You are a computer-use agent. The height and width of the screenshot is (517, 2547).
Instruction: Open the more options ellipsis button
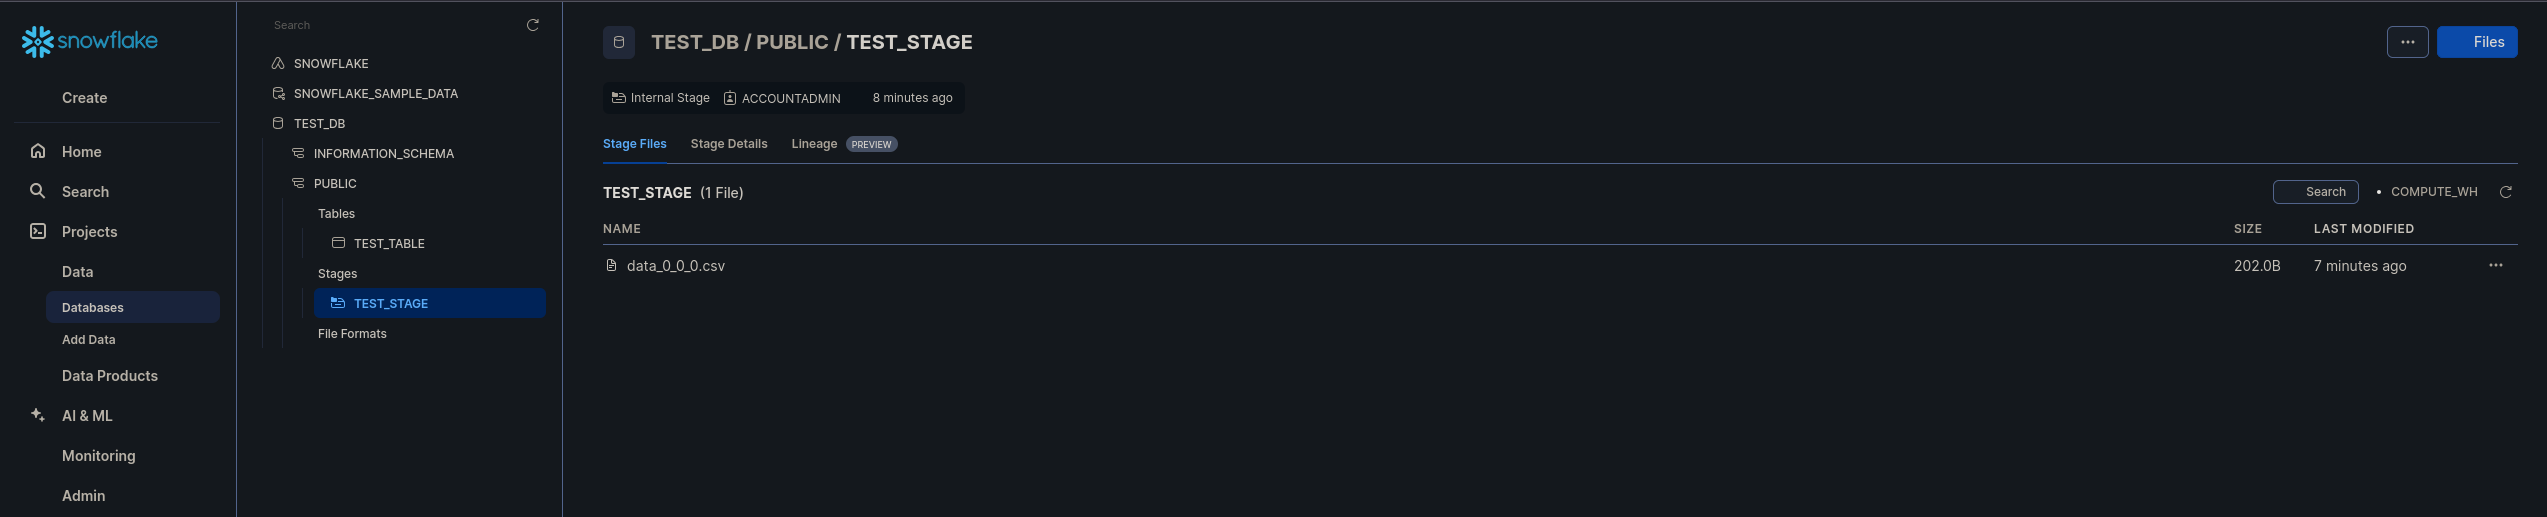point(2407,42)
